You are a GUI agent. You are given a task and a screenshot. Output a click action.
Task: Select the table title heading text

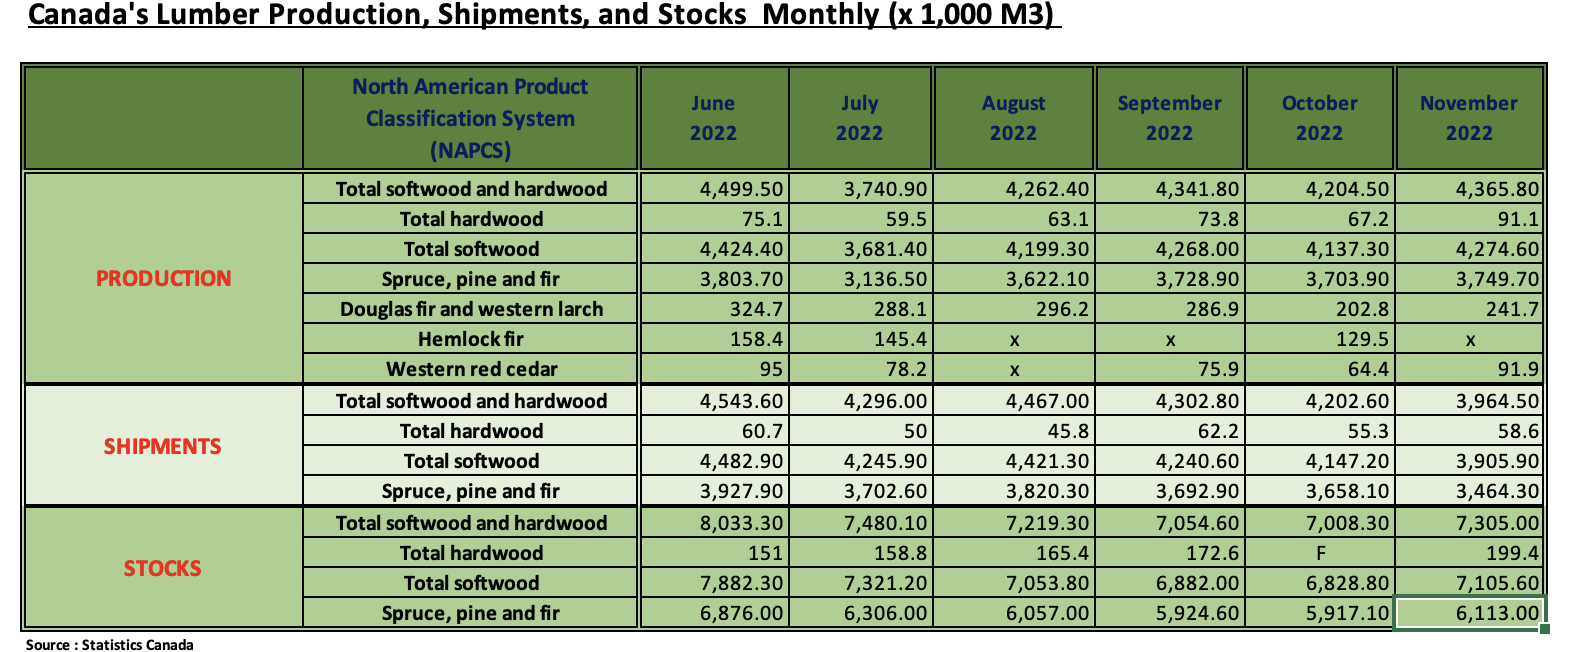pyautogui.click(x=543, y=15)
